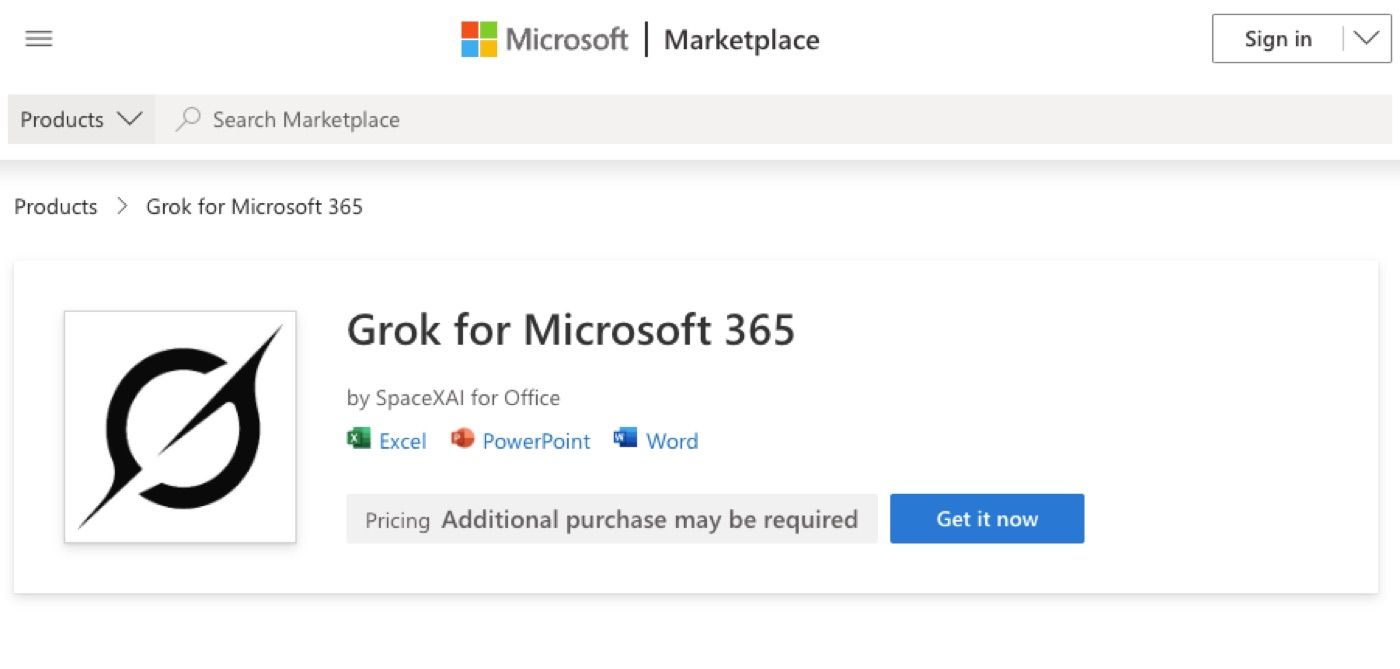Click the Microsoft wordmark text
1400x669 pixels.
(567, 39)
